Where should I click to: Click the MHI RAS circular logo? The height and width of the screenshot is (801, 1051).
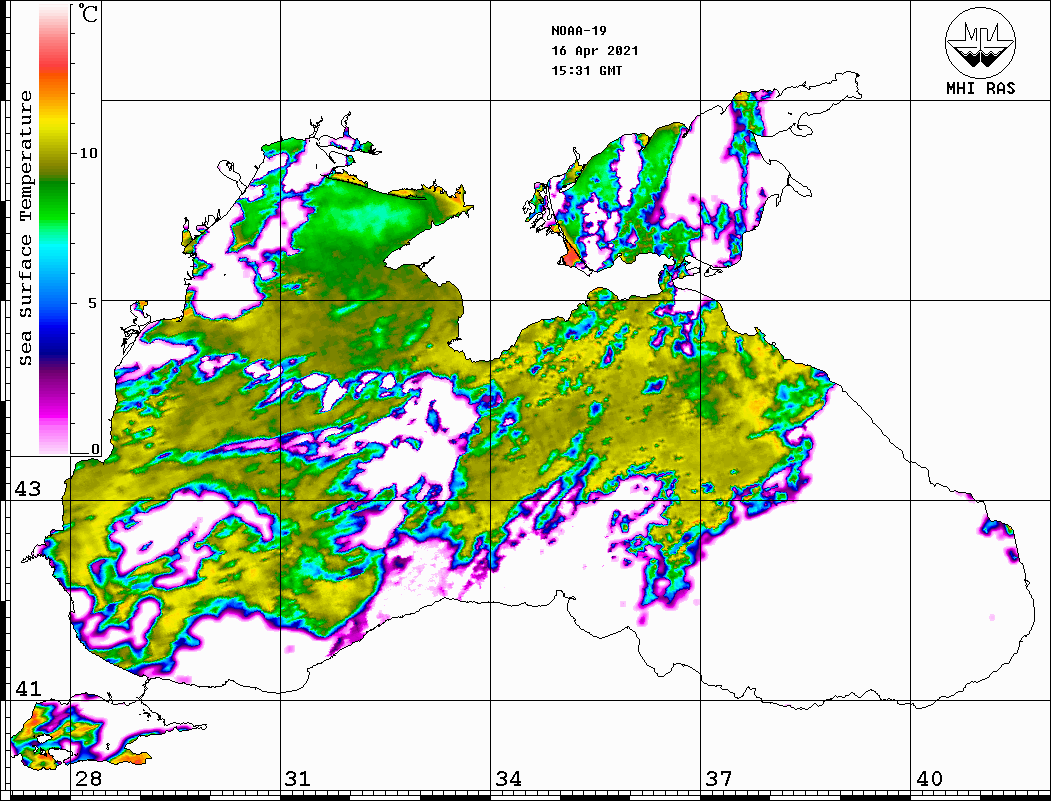[980, 42]
